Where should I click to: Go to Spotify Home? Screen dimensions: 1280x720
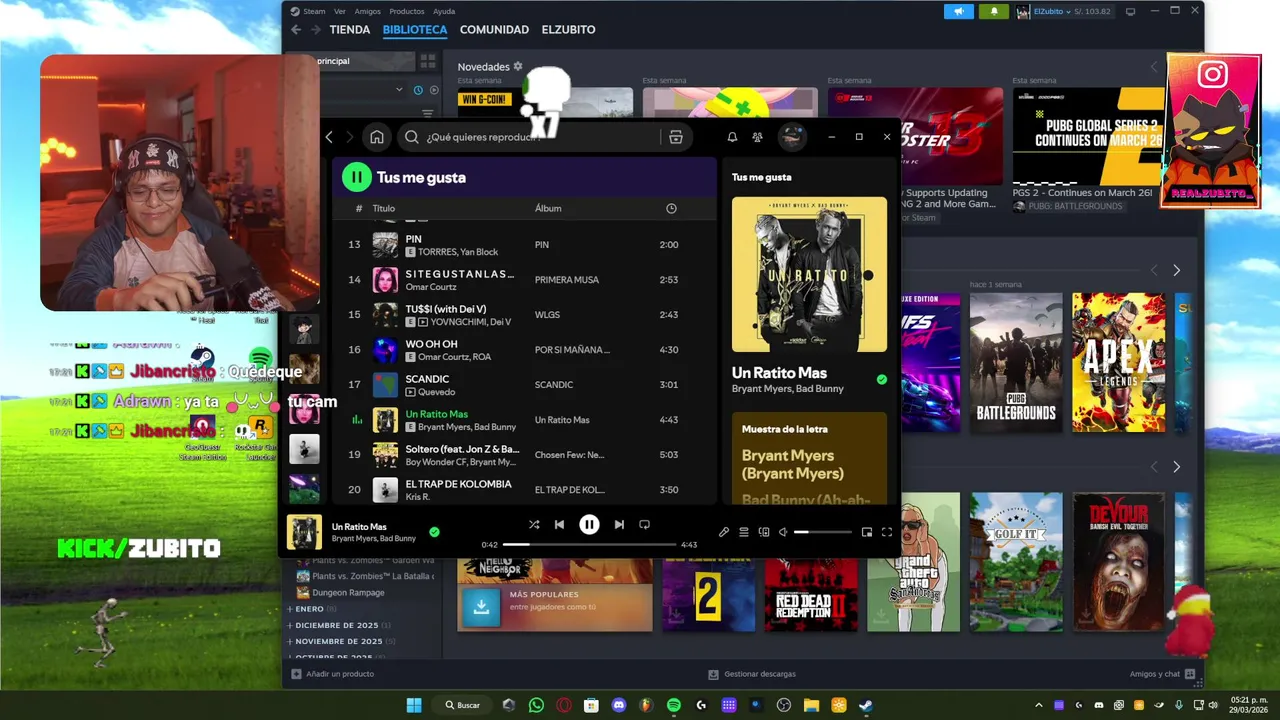(377, 137)
